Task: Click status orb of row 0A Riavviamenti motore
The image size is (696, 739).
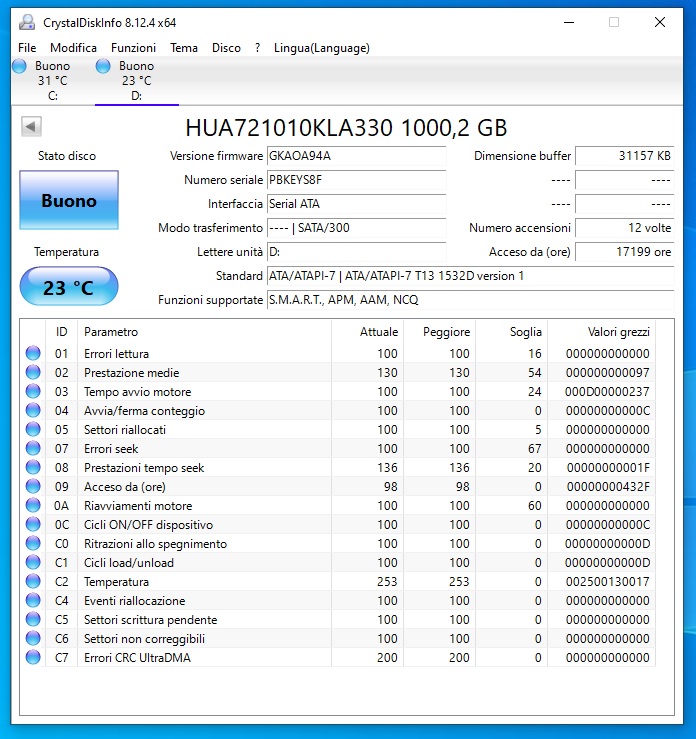Action: (33, 505)
